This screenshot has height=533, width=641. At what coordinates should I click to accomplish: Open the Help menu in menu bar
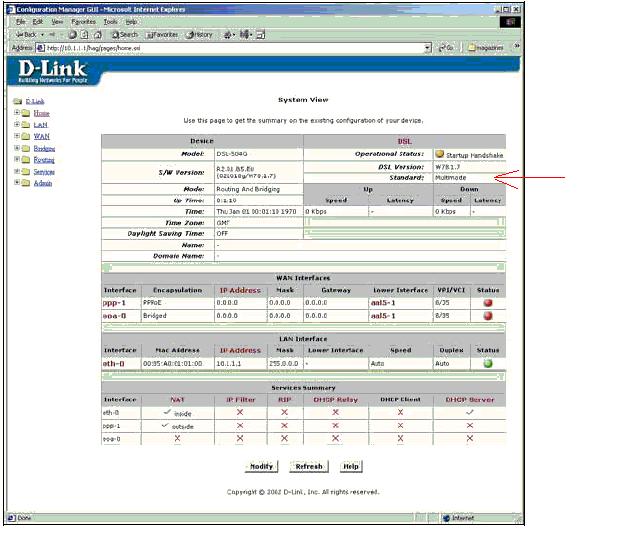click(x=131, y=22)
